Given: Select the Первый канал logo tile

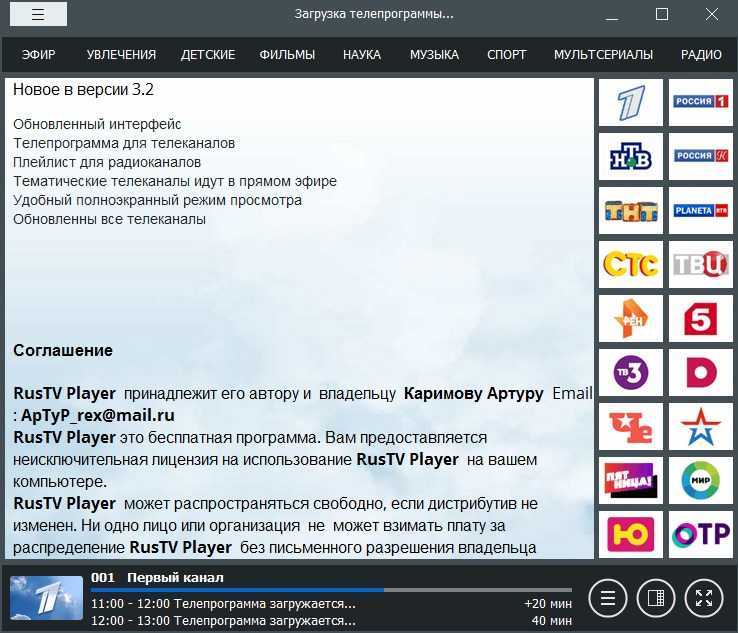Looking at the screenshot, I should [x=631, y=102].
